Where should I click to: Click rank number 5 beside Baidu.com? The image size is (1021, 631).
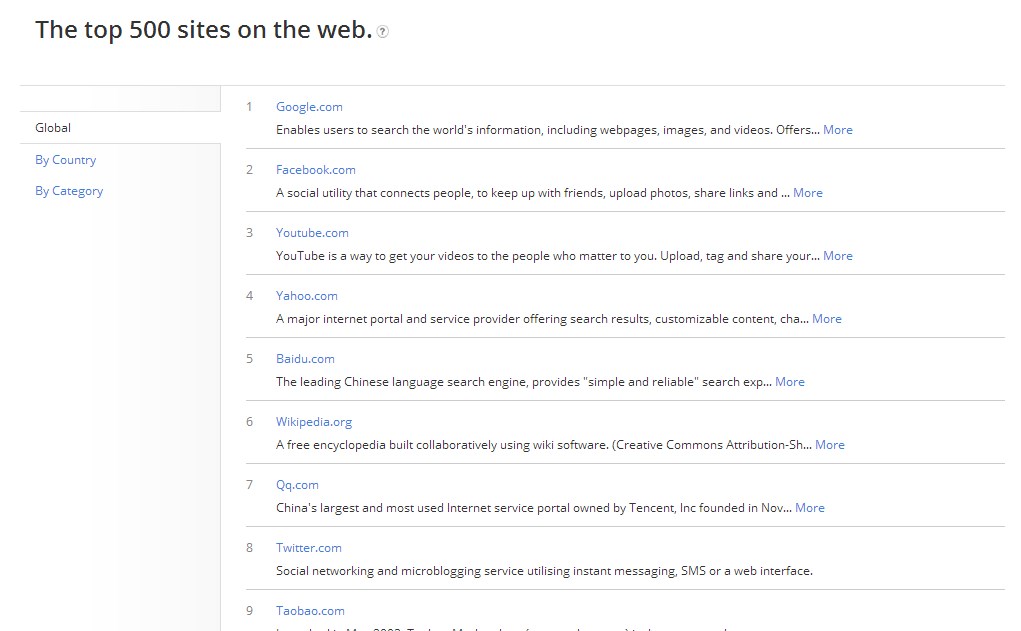pos(249,359)
